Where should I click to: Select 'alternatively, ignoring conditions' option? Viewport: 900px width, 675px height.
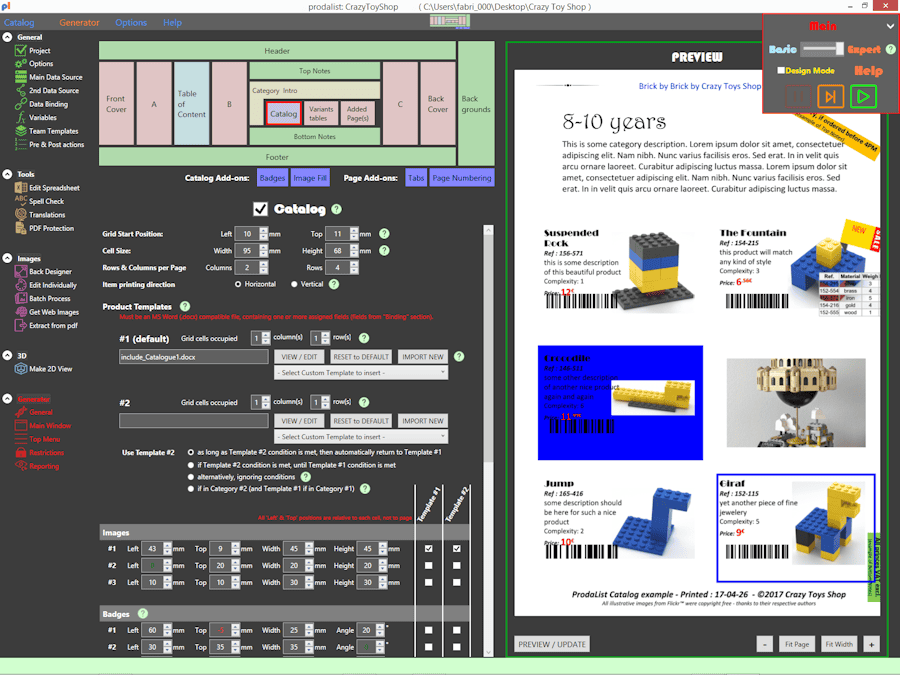191,477
